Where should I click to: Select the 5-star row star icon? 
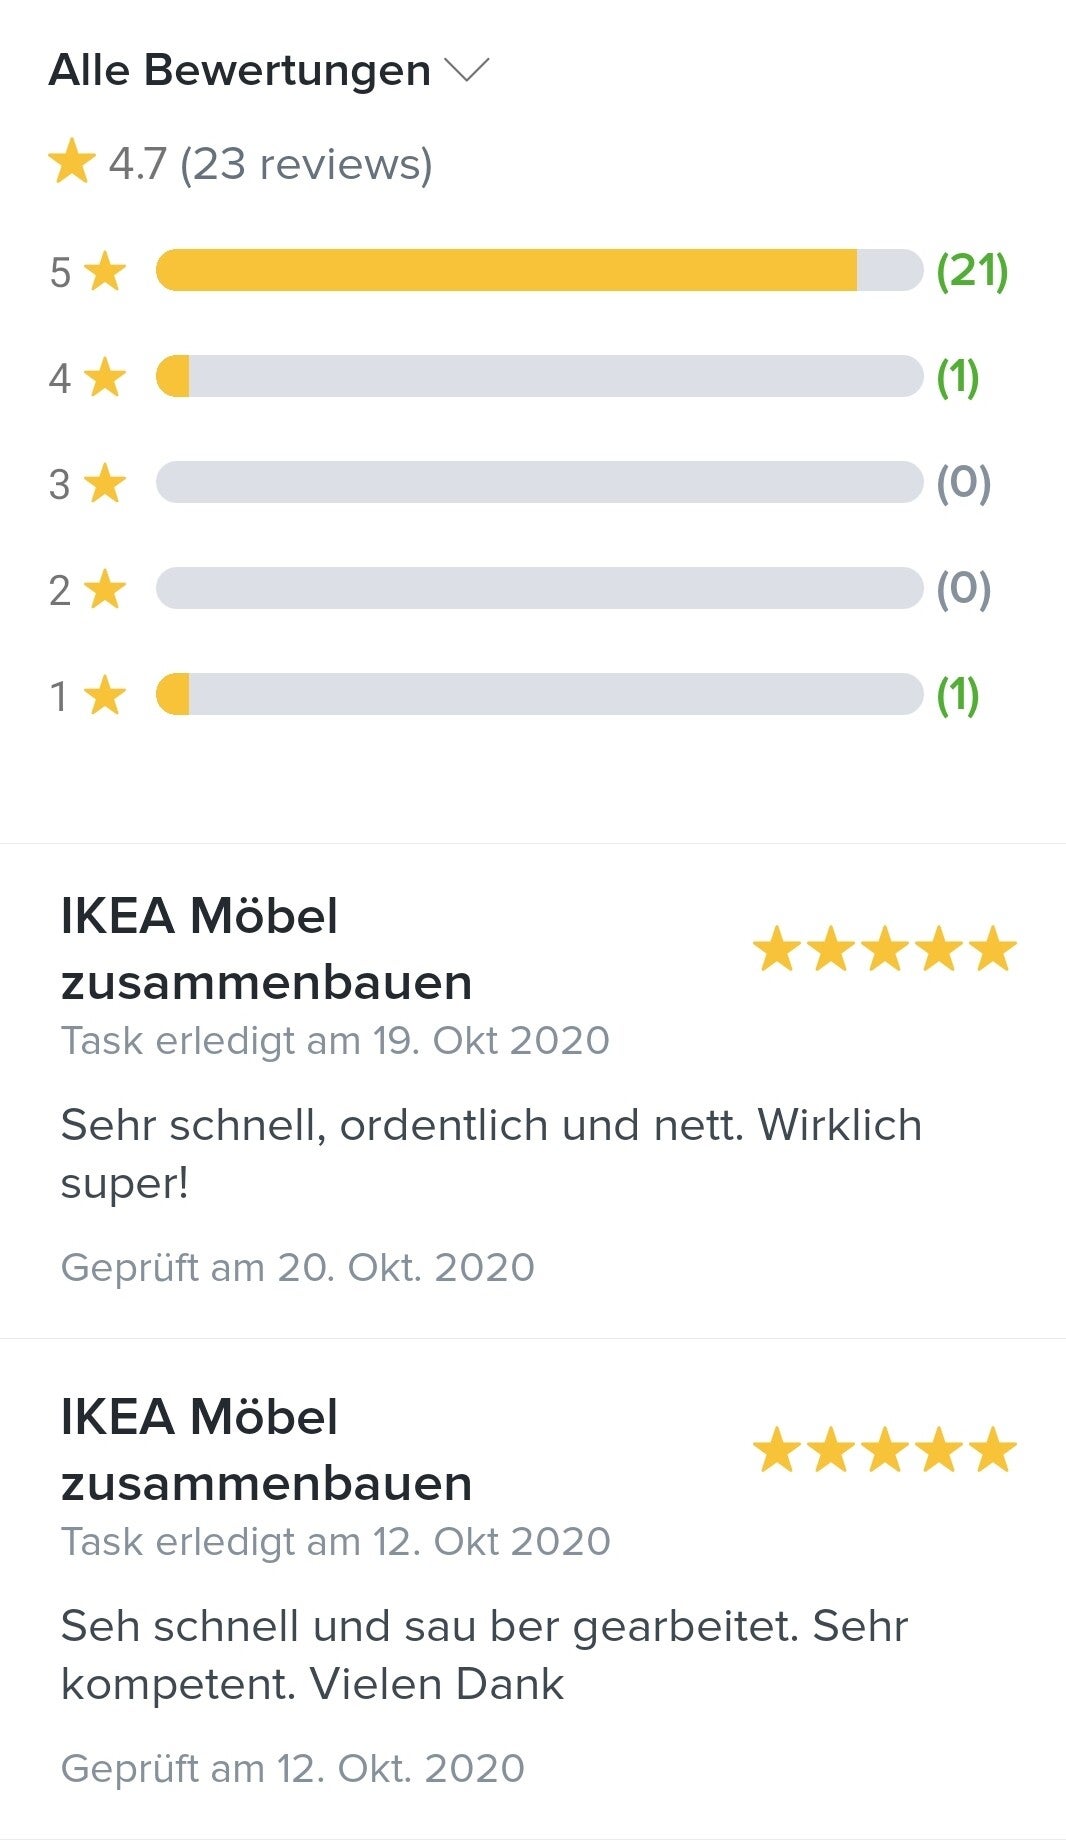[x=105, y=272]
